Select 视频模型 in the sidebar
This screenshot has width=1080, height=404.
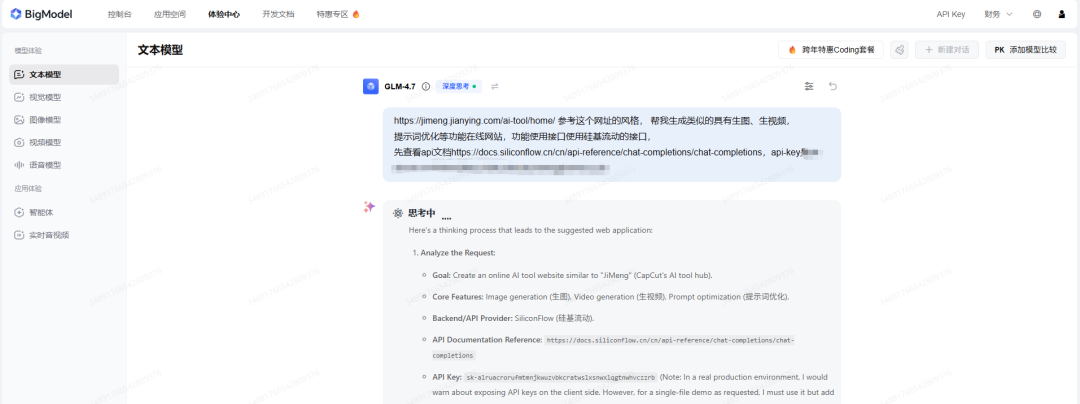pos(64,142)
